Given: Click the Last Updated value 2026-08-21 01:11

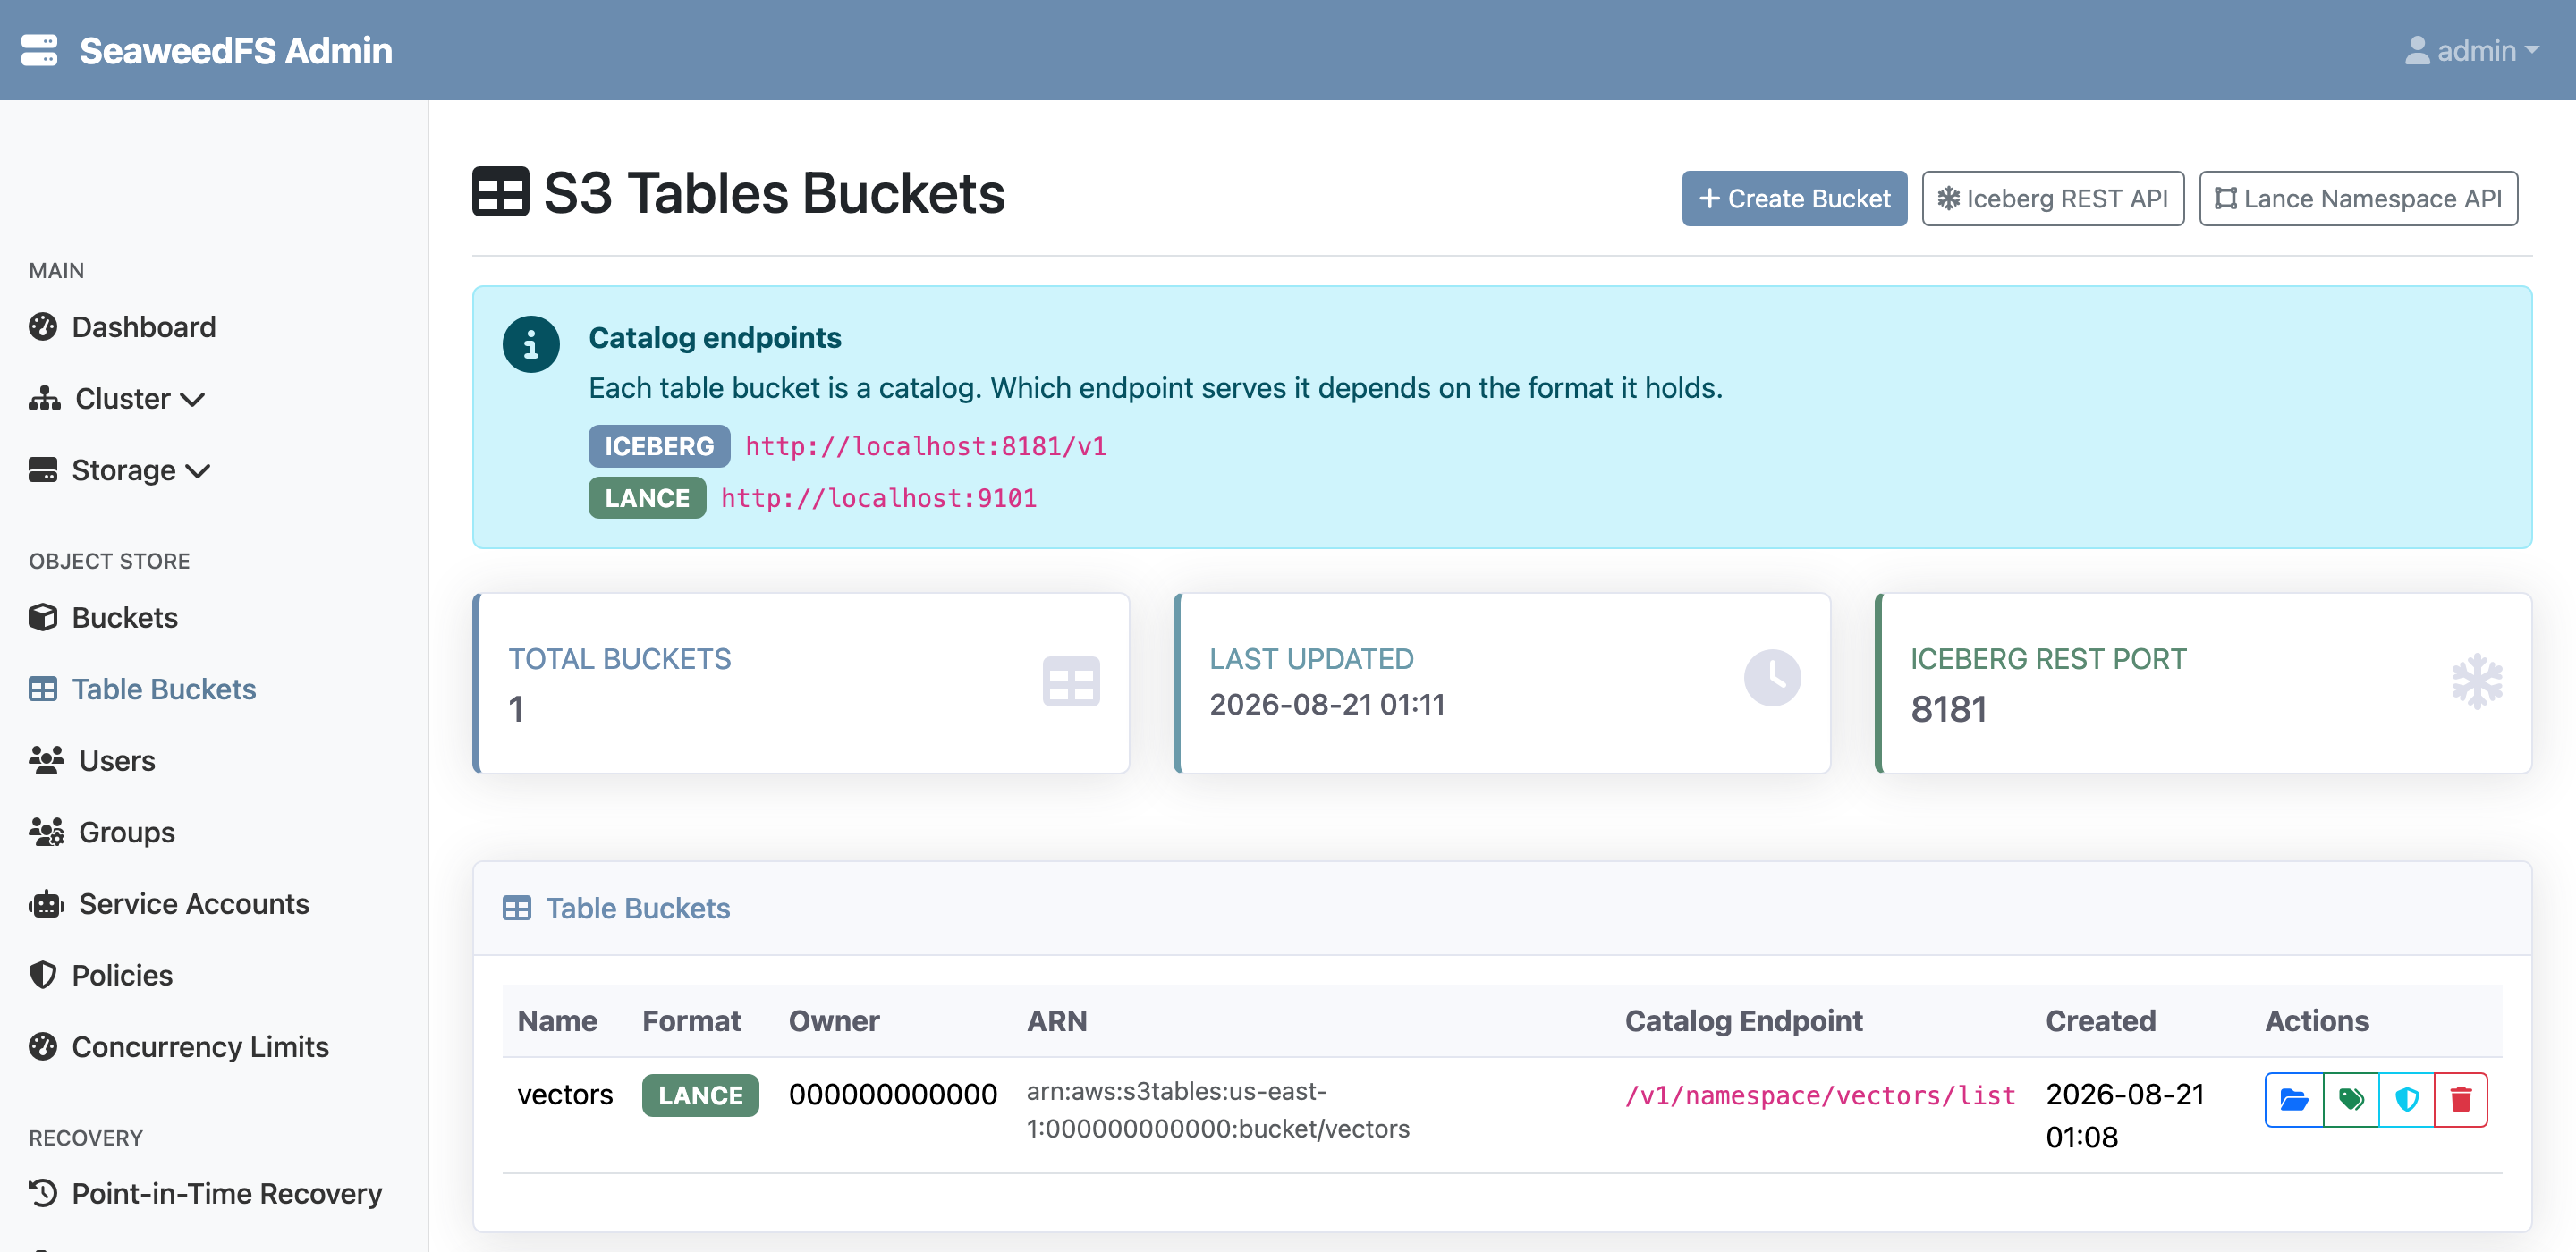Looking at the screenshot, I should (1327, 704).
